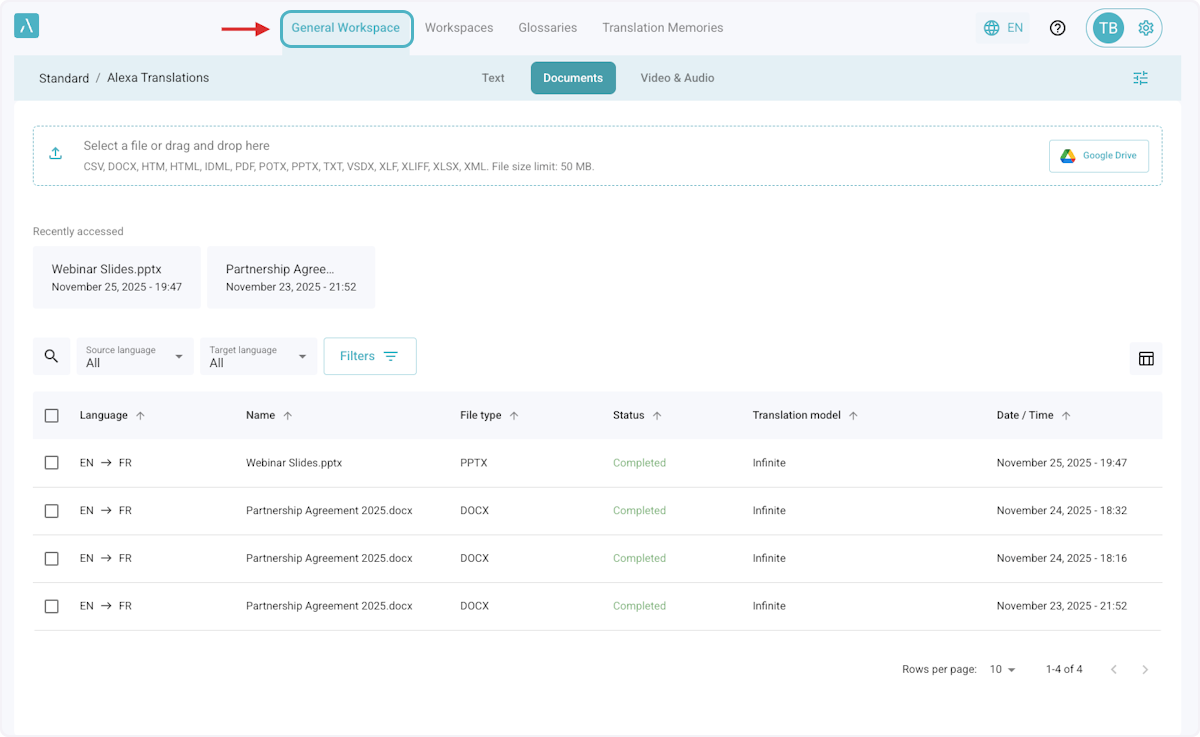Select checkbox for November 23 Partnership Agreement

[x=52, y=606]
